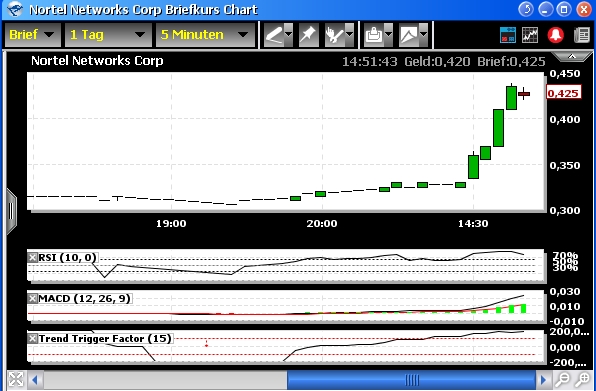Click the Trend Trigger Factor (15) label
Image resolution: width=596 pixels, height=391 pixels.
[x=105, y=339]
